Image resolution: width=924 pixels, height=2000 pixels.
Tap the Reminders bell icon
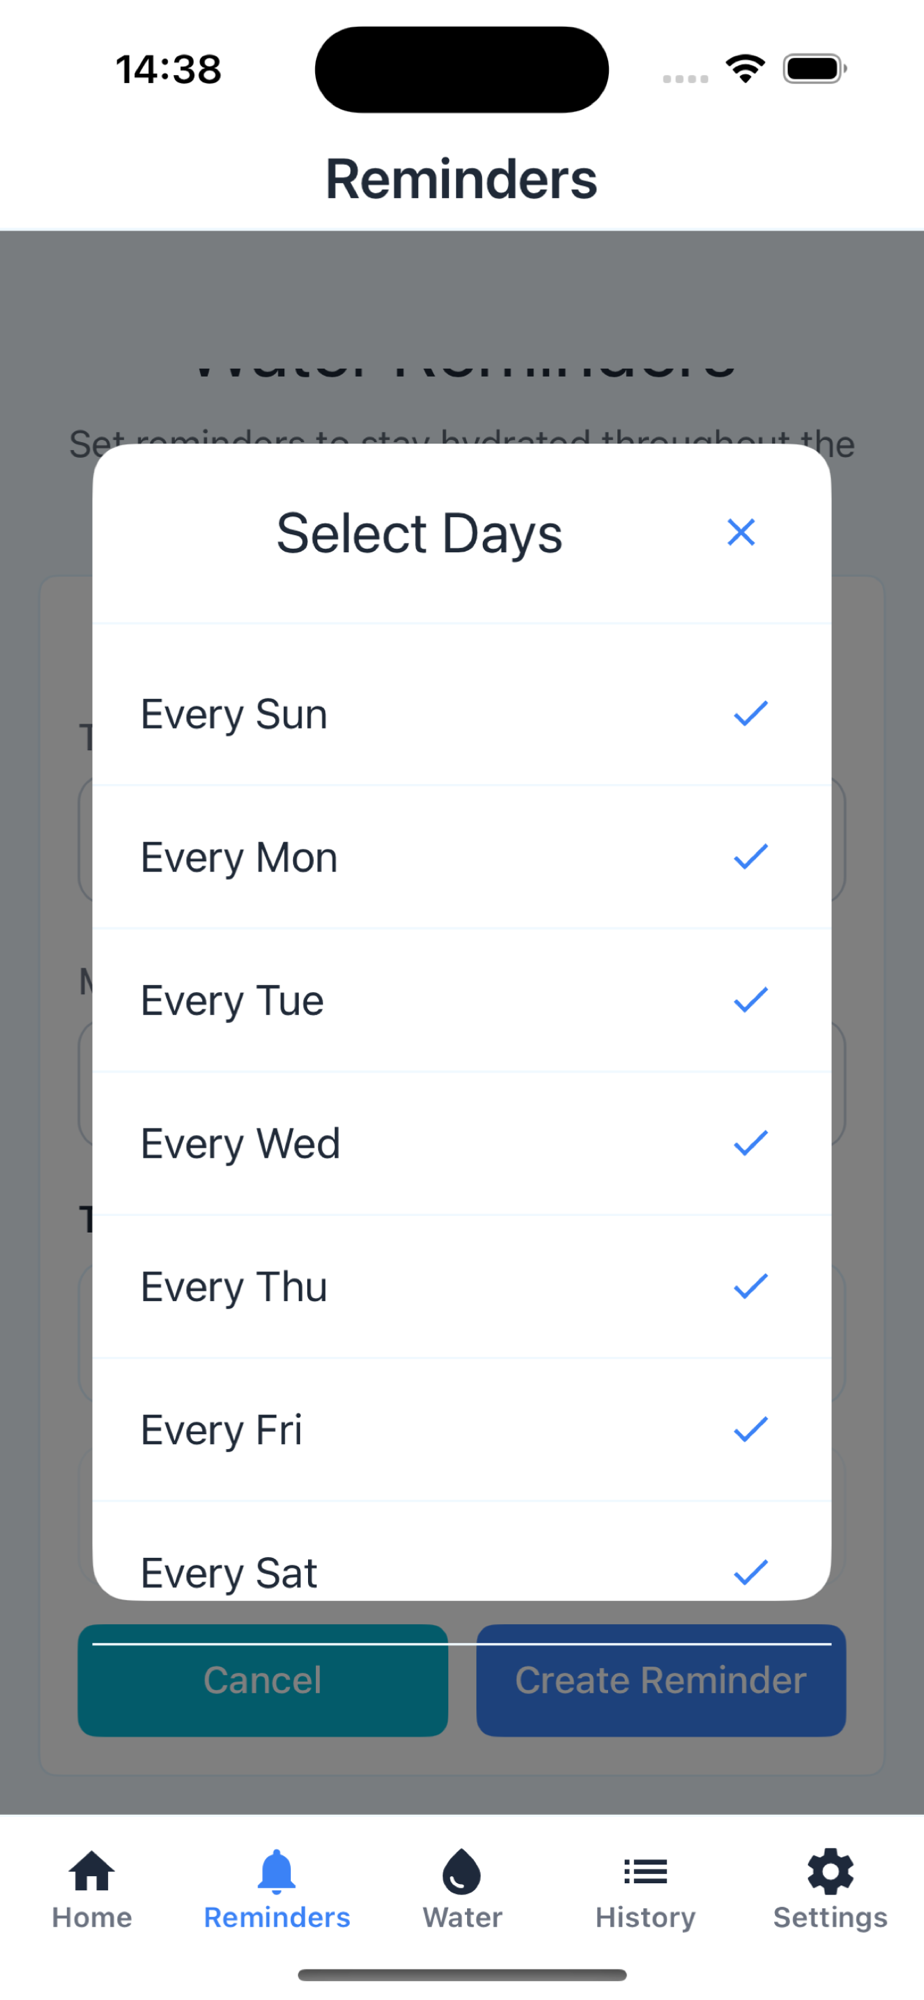pos(277,1871)
